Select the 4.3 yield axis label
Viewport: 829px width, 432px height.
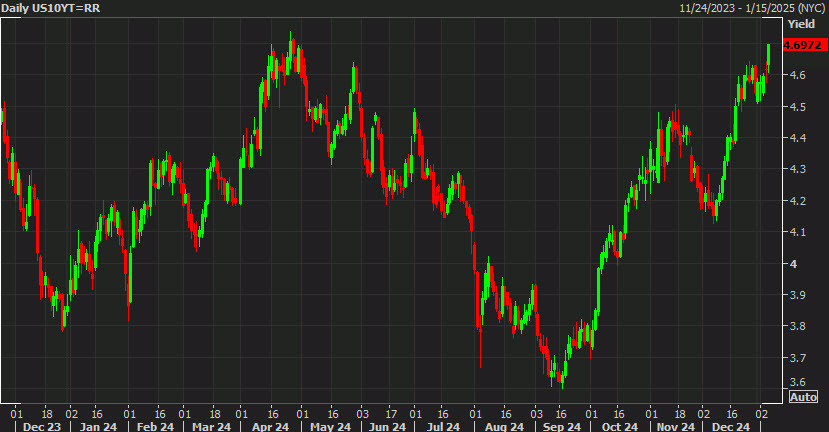click(797, 169)
